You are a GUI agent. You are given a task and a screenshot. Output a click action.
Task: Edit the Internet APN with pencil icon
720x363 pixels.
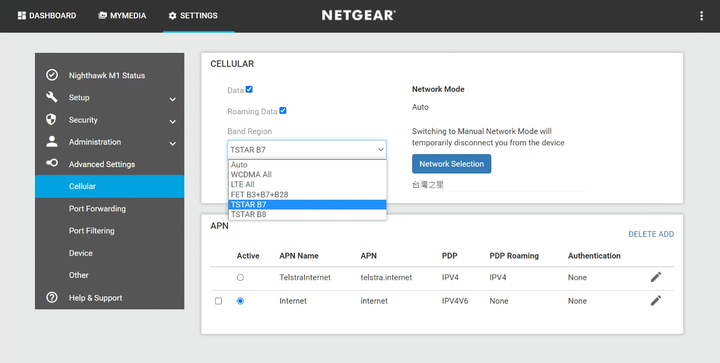(656, 301)
